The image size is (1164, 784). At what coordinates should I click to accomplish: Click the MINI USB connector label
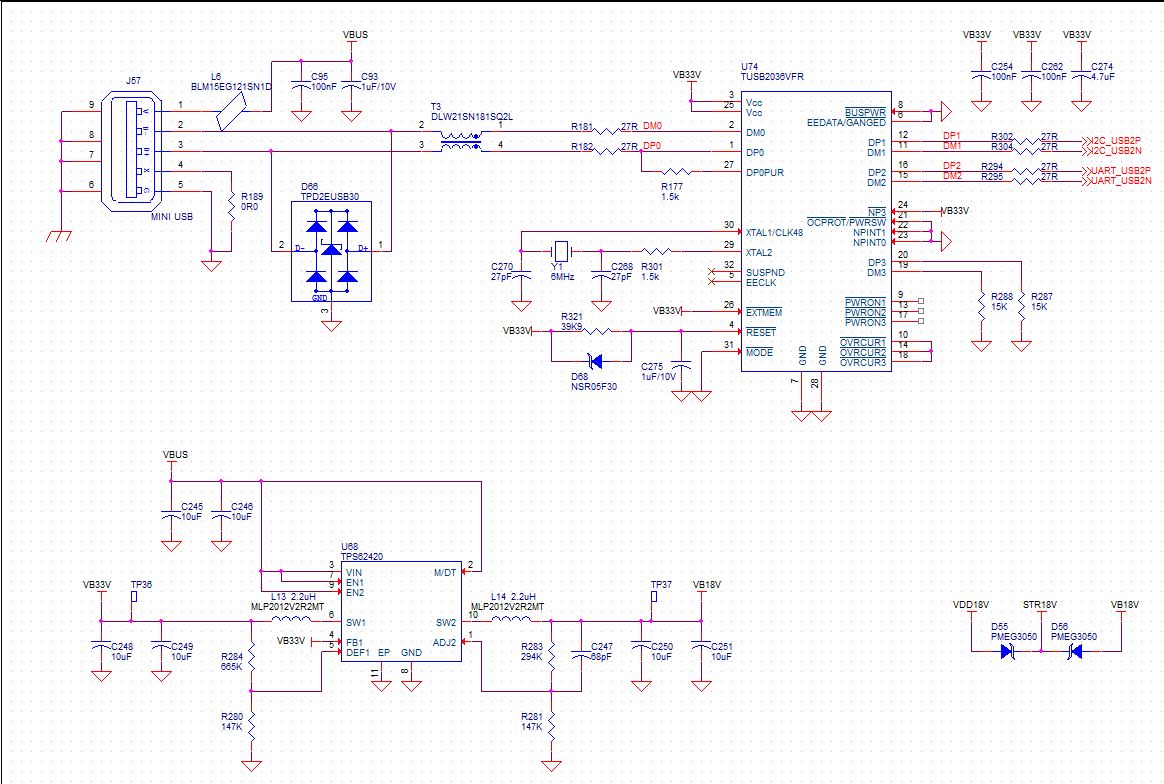click(172, 217)
